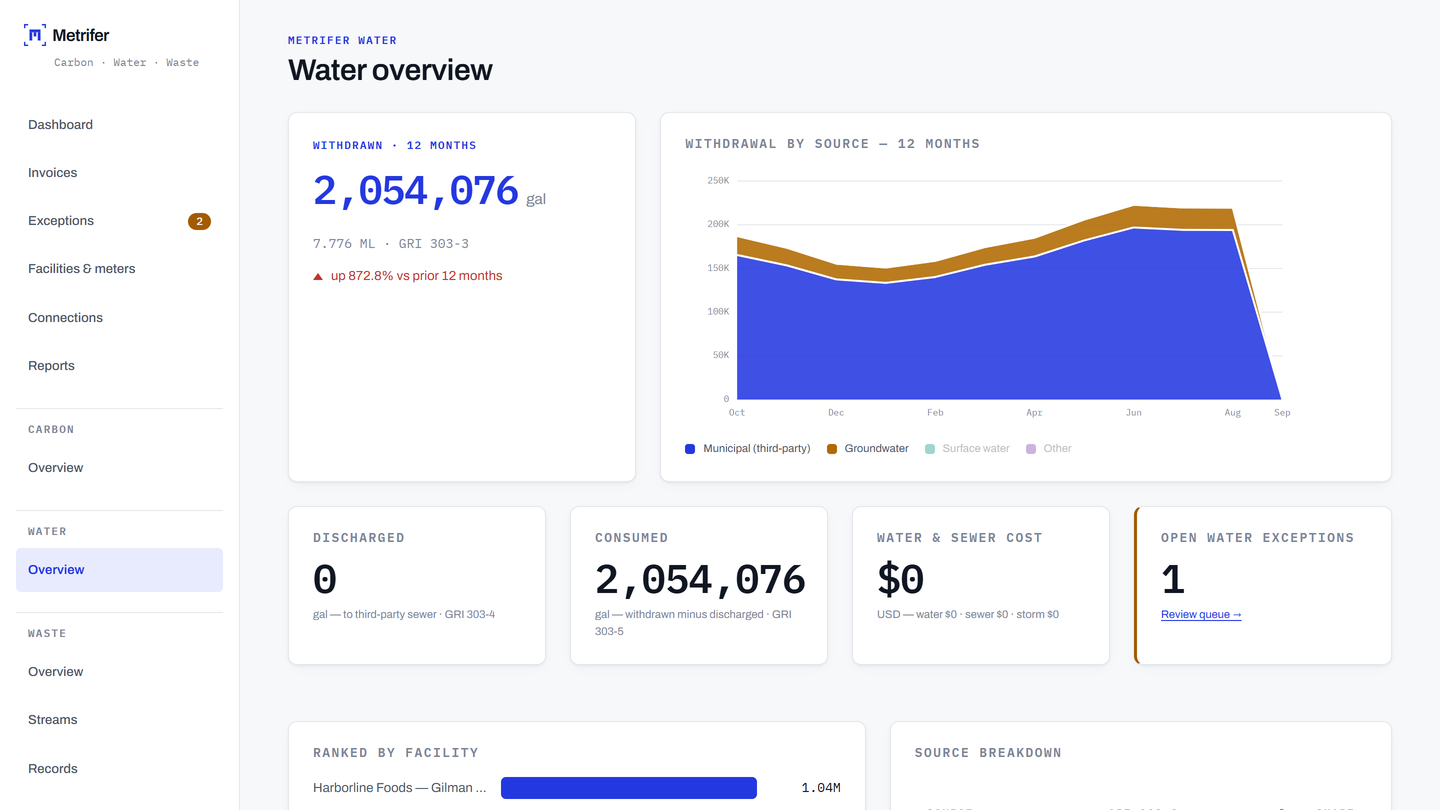1440x810 pixels.
Task: Click the Consumed value 2,054,076
Action: point(700,580)
